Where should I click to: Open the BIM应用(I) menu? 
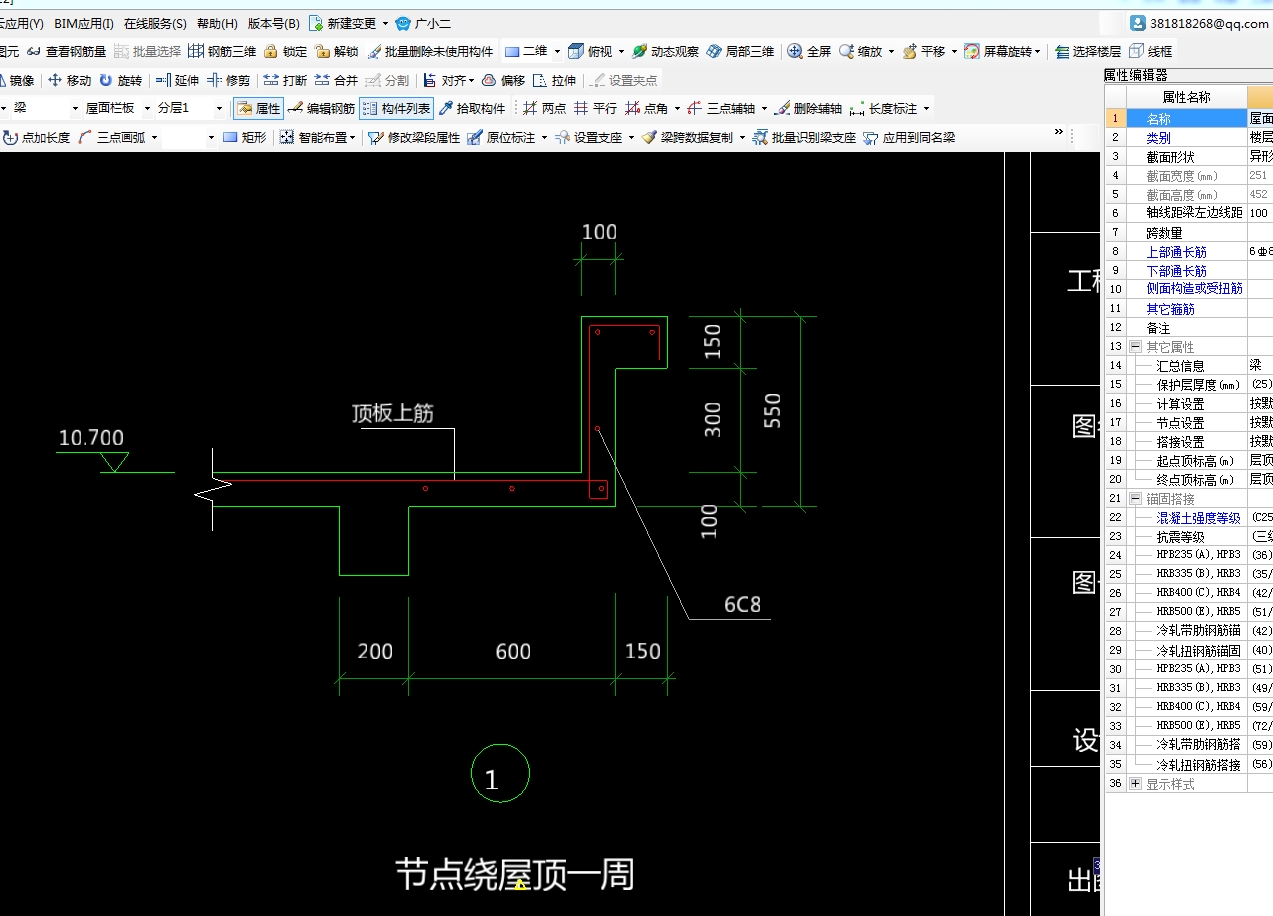(x=84, y=23)
